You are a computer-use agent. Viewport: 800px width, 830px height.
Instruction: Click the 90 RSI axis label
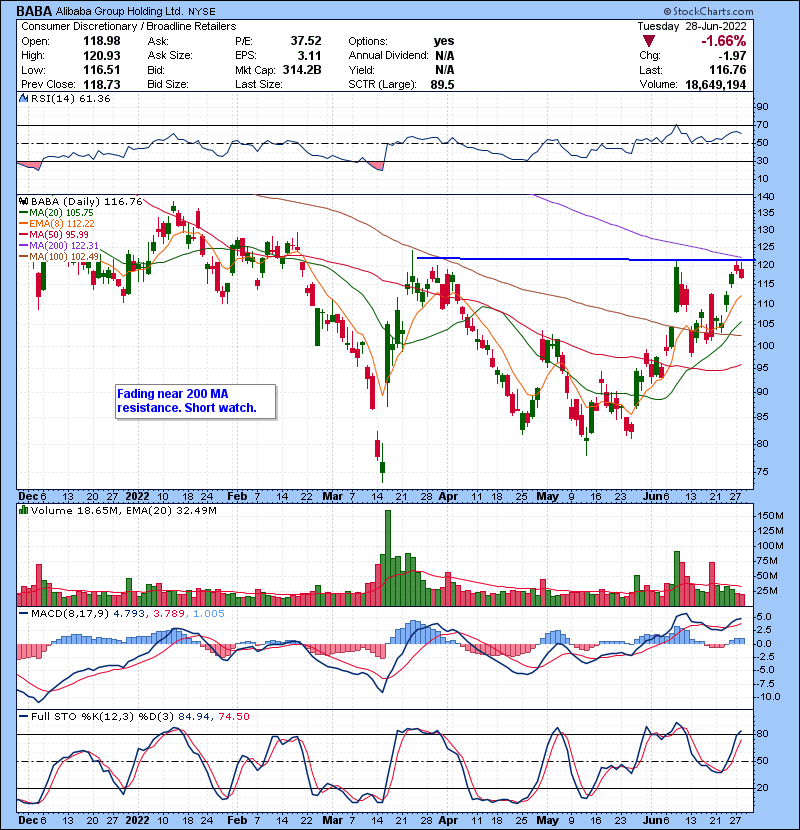[x=763, y=107]
